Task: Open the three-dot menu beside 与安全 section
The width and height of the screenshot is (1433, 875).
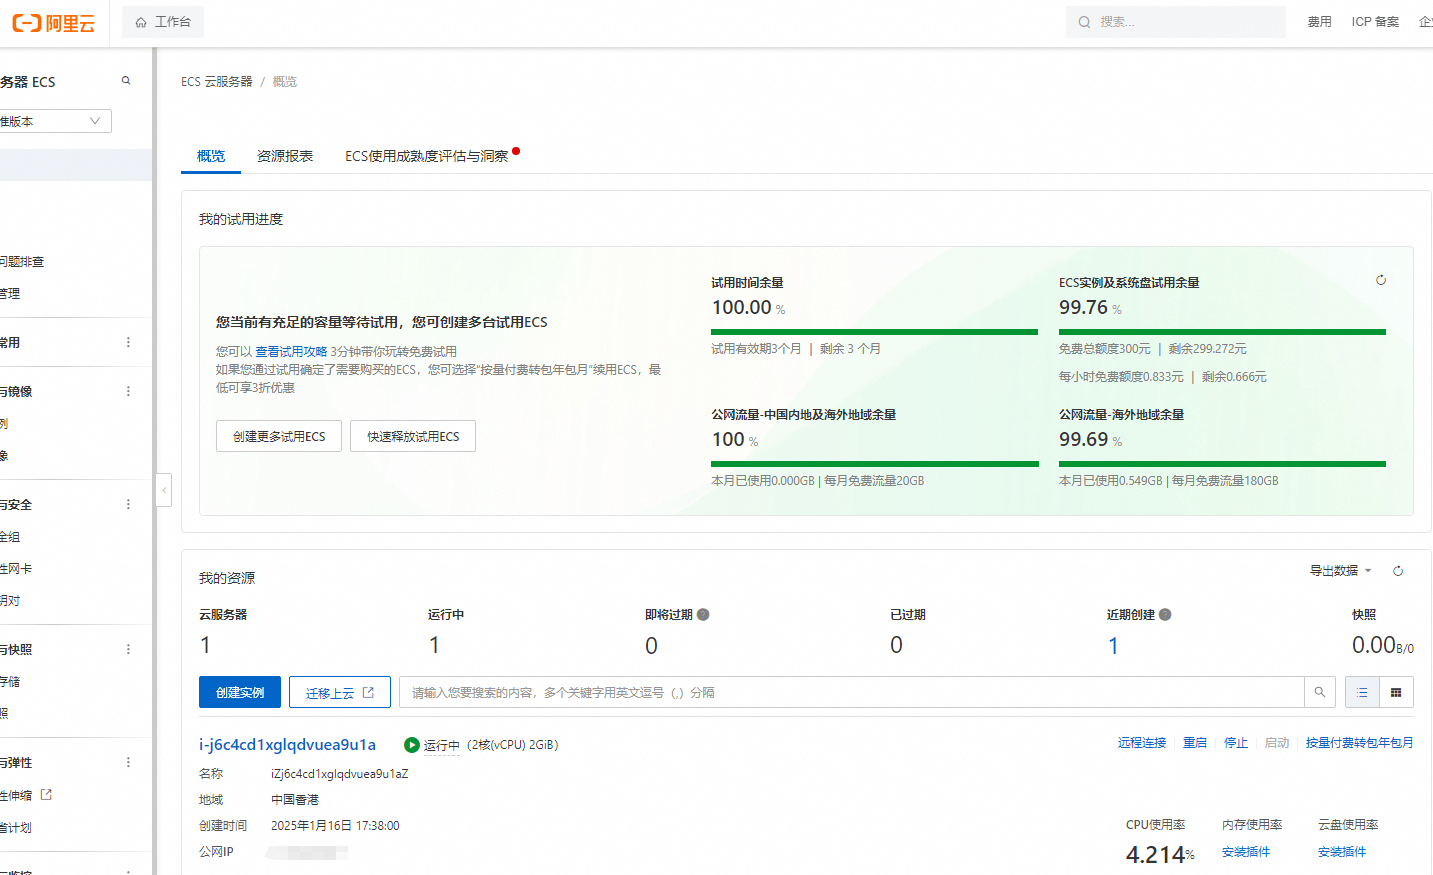Action: click(x=128, y=505)
